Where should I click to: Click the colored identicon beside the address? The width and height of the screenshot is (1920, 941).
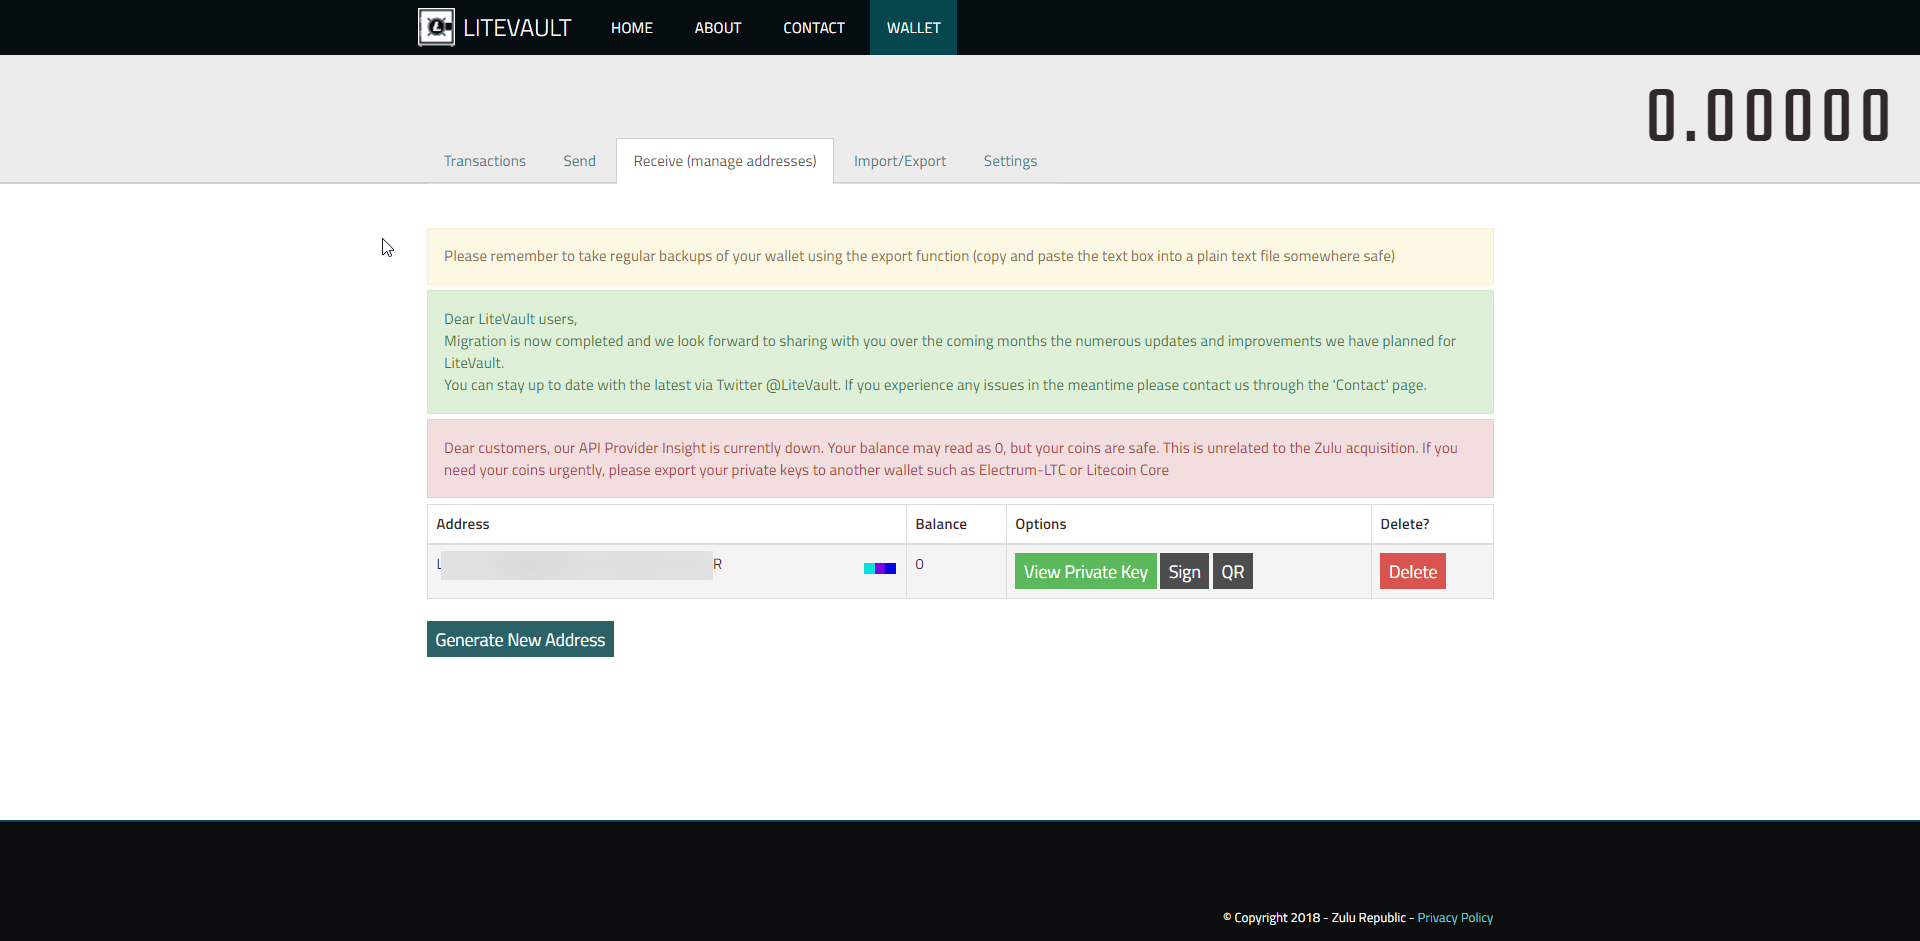click(x=879, y=568)
